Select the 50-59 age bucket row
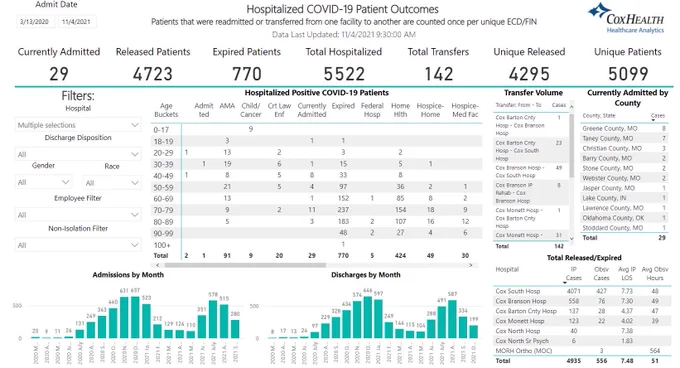680x368 pixels. [x=317, y=187]
